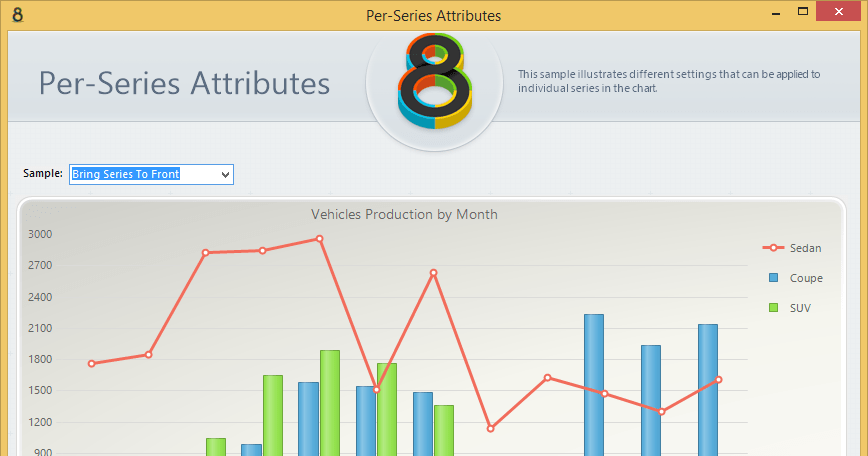This screenshot has height=456, width=868.
Task: Click the first Sedan line data point
Action: (x=91, y=364)
